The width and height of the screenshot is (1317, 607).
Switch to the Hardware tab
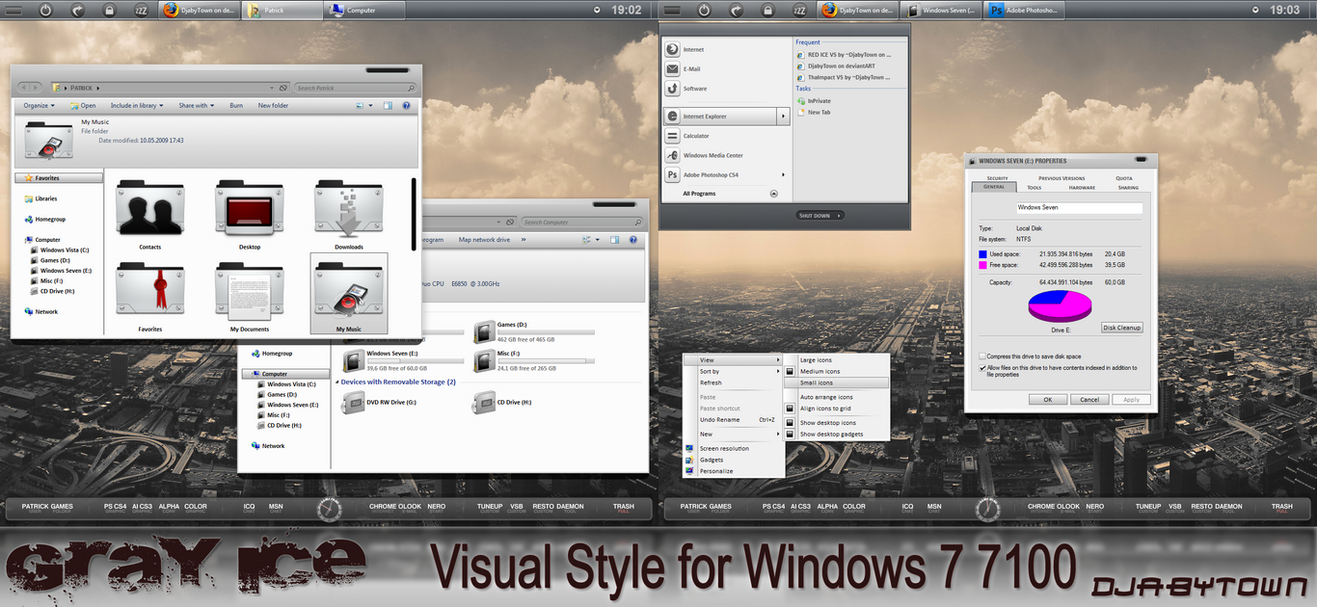[1082, 187]
